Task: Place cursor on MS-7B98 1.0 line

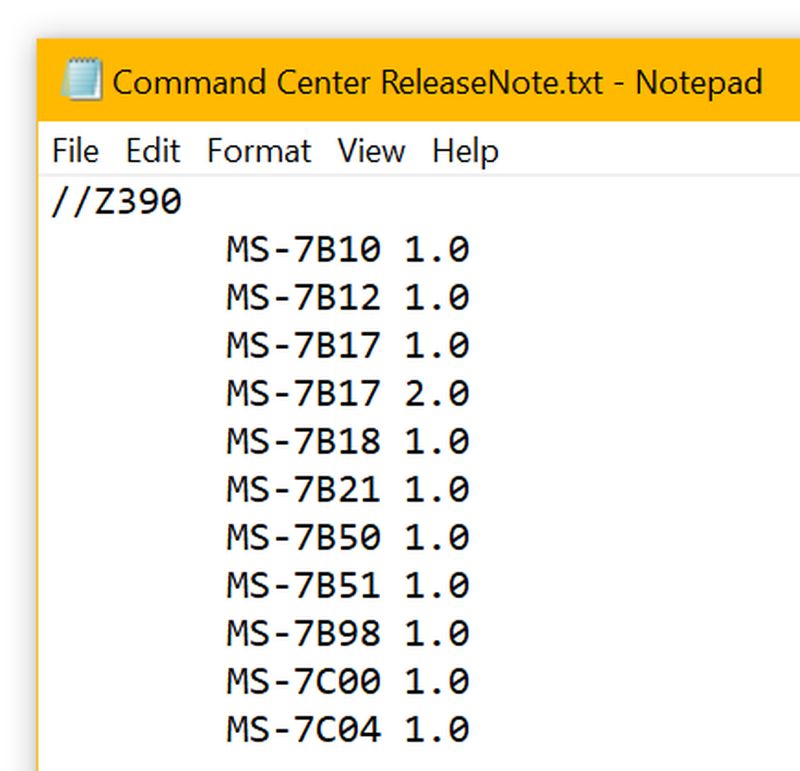Action: tap(348, 633)
